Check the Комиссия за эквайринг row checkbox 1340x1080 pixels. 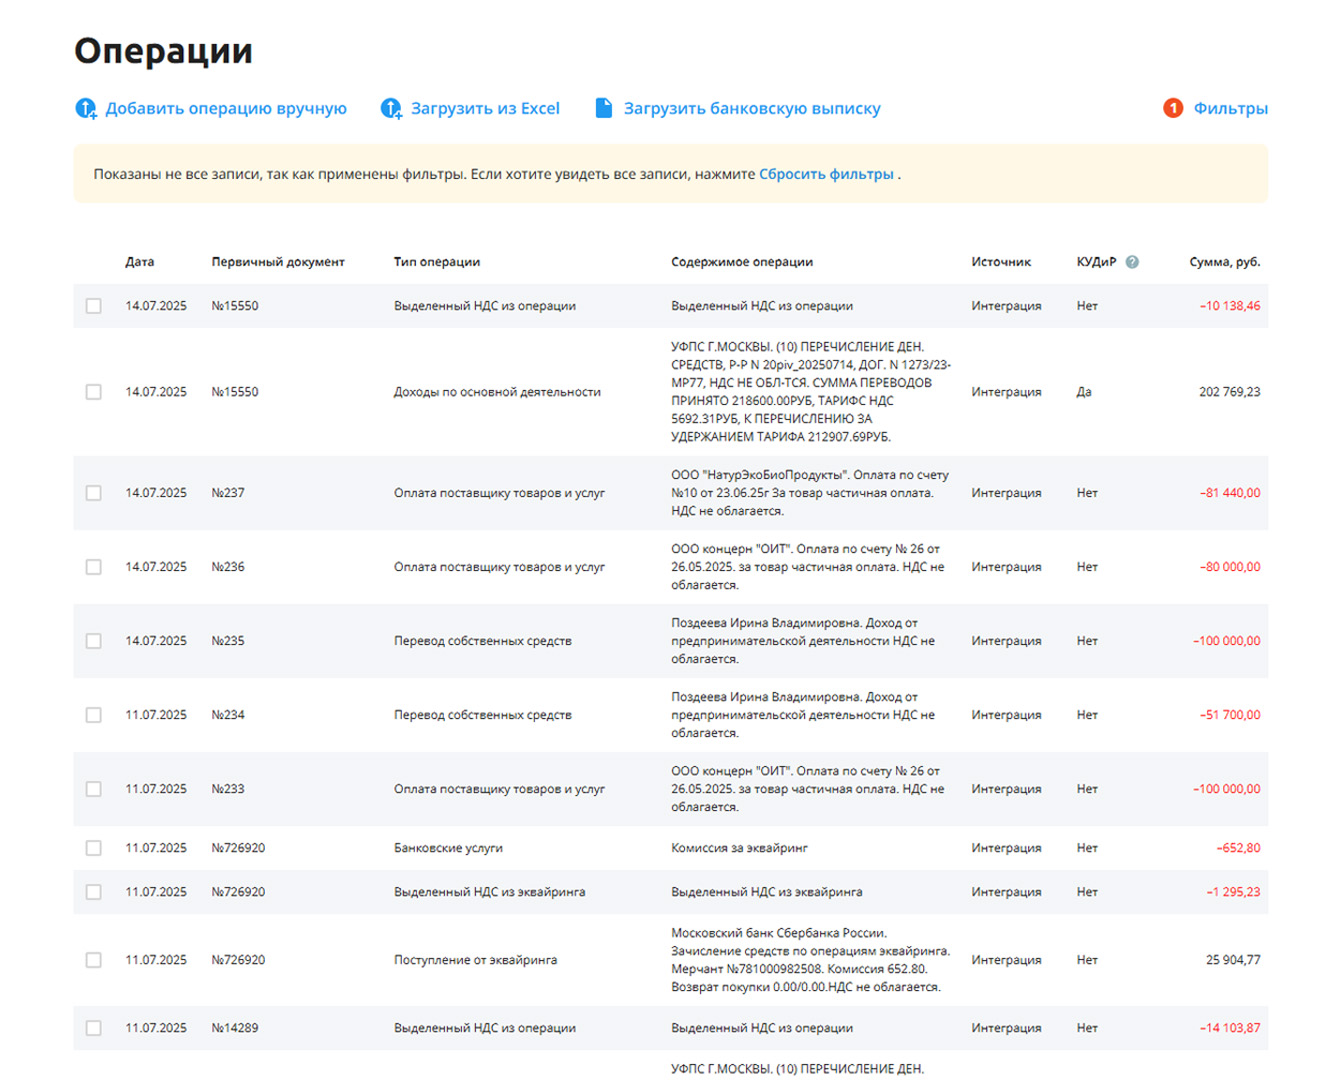[94, 848]
